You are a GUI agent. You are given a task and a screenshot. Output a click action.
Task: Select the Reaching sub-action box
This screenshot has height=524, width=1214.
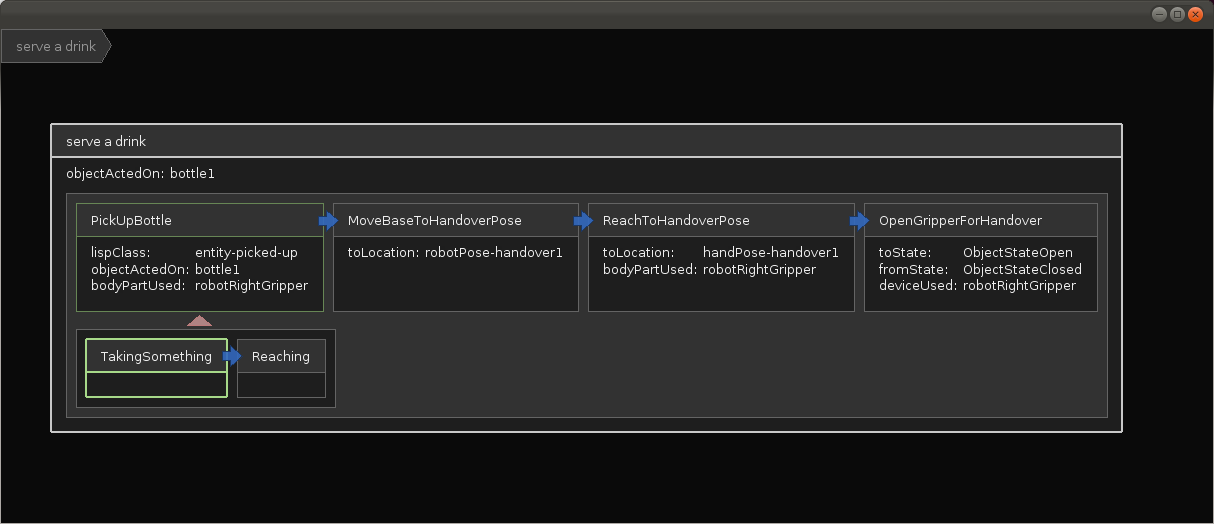coord(281,368)
